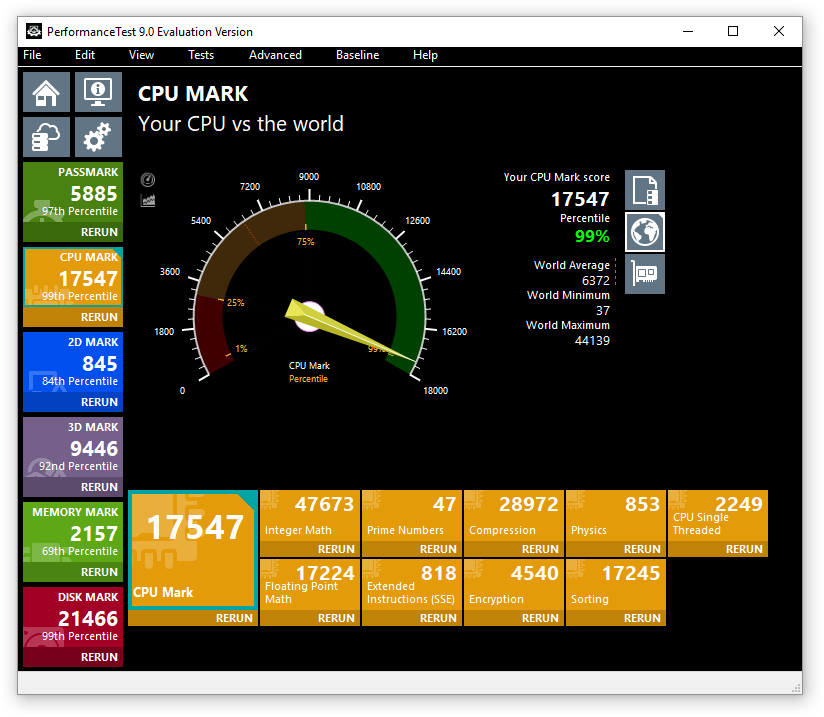Select the Memory Mark 2157 tile
This screenshot has width=824, height=717.
73,533
